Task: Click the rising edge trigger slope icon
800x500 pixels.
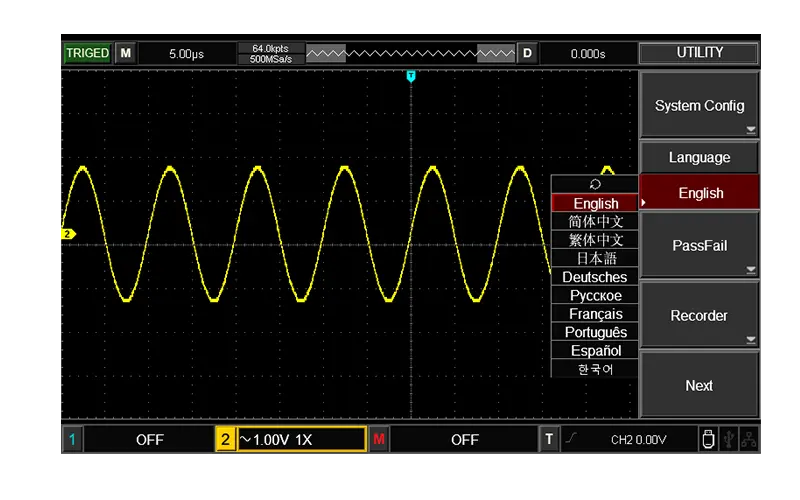Action: click(571, 439)
